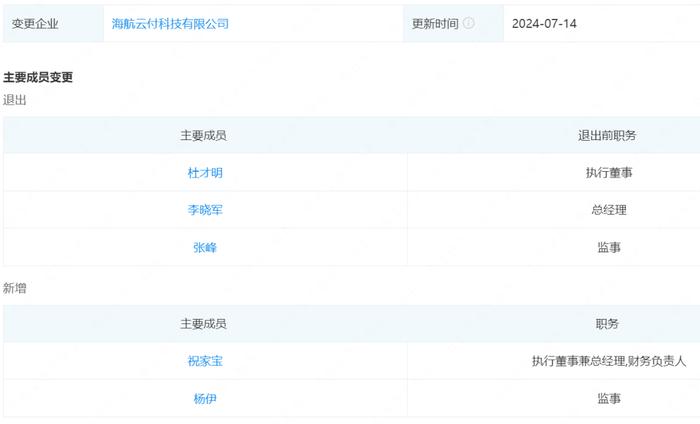Select the 监事 cell for 杨伊
Viewport: 700px width, 424px height.
pyautogui.click(x=609, y=399)
